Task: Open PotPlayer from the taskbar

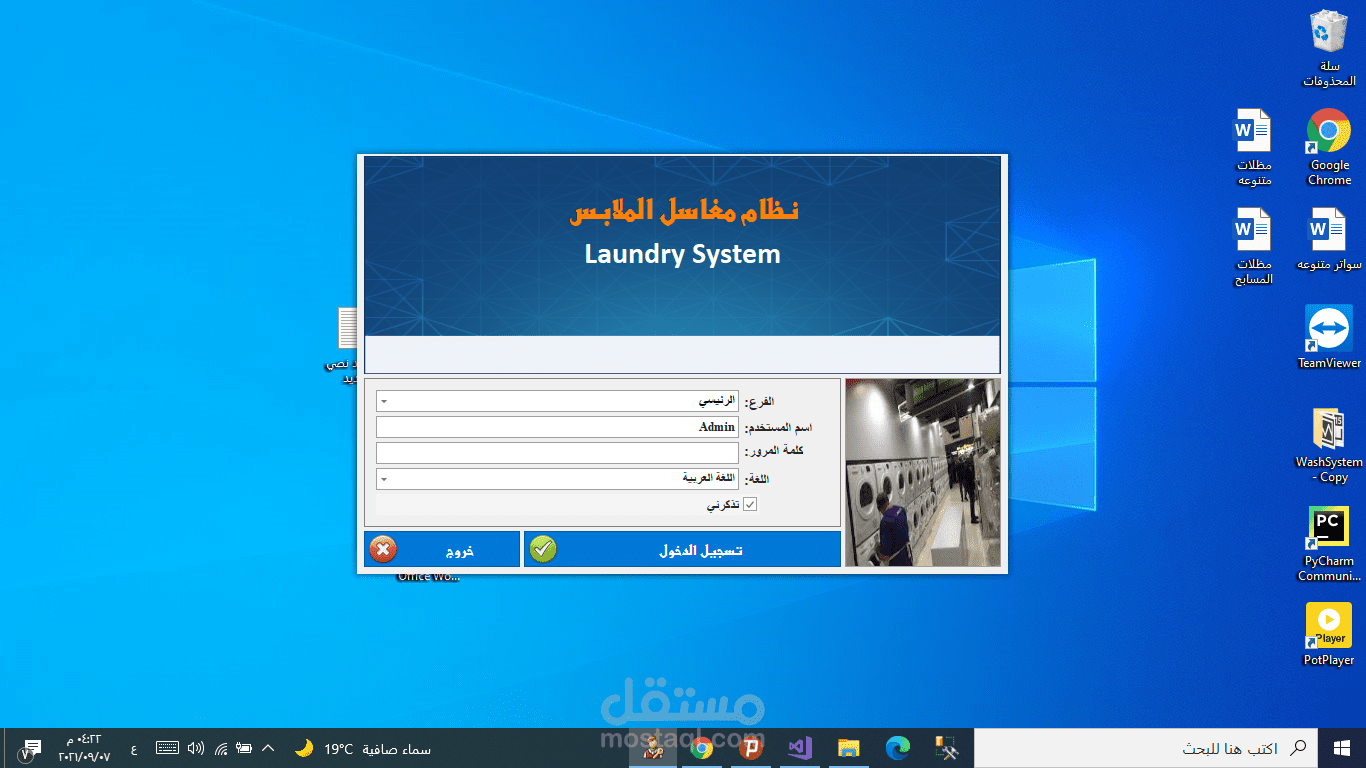Action: click(750, 748)
